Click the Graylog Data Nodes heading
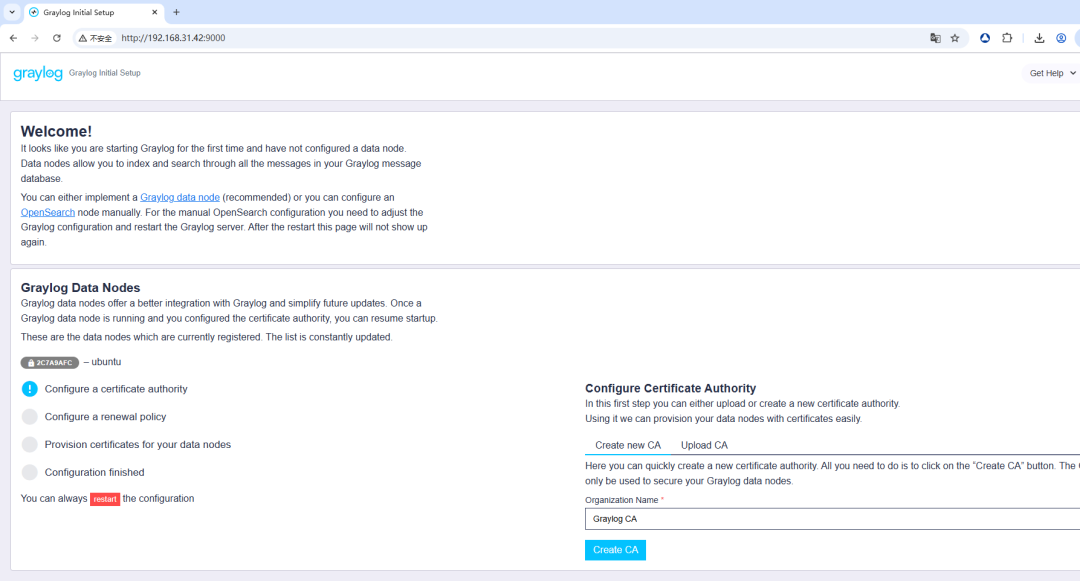The image size is (1080, 581). [80, 288]
